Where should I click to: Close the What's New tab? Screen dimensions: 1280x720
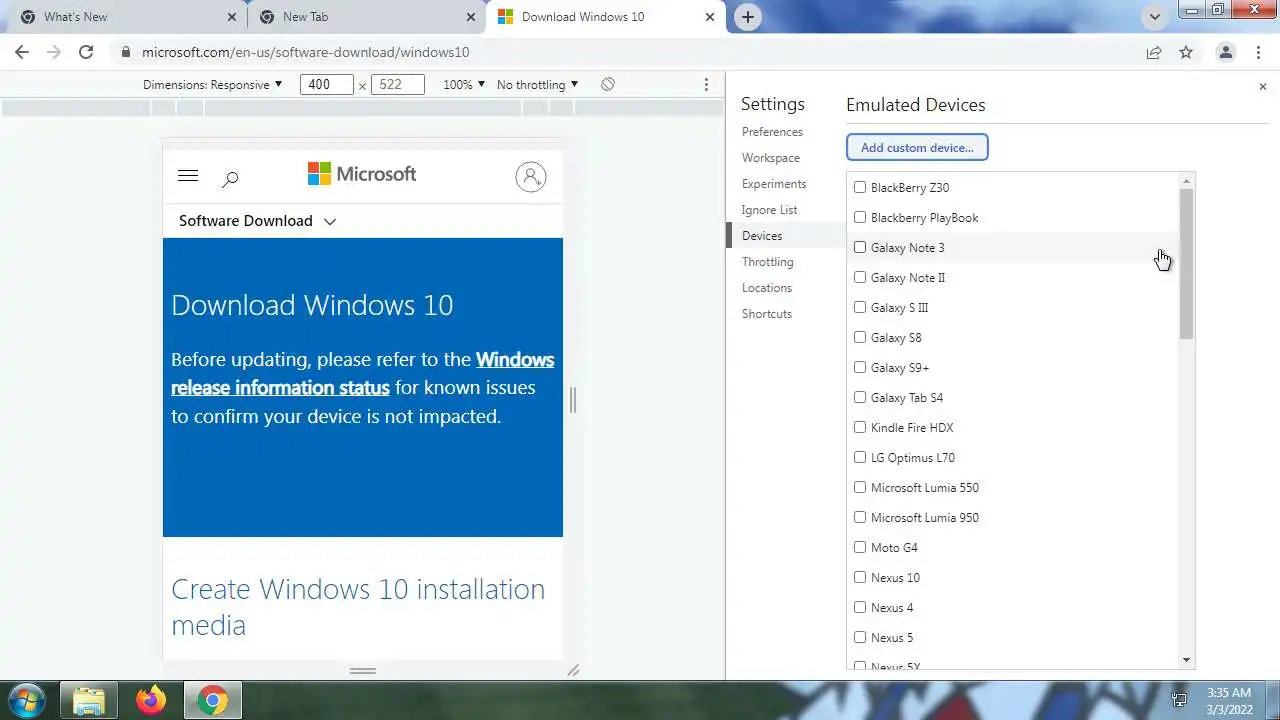click(232, 17)
